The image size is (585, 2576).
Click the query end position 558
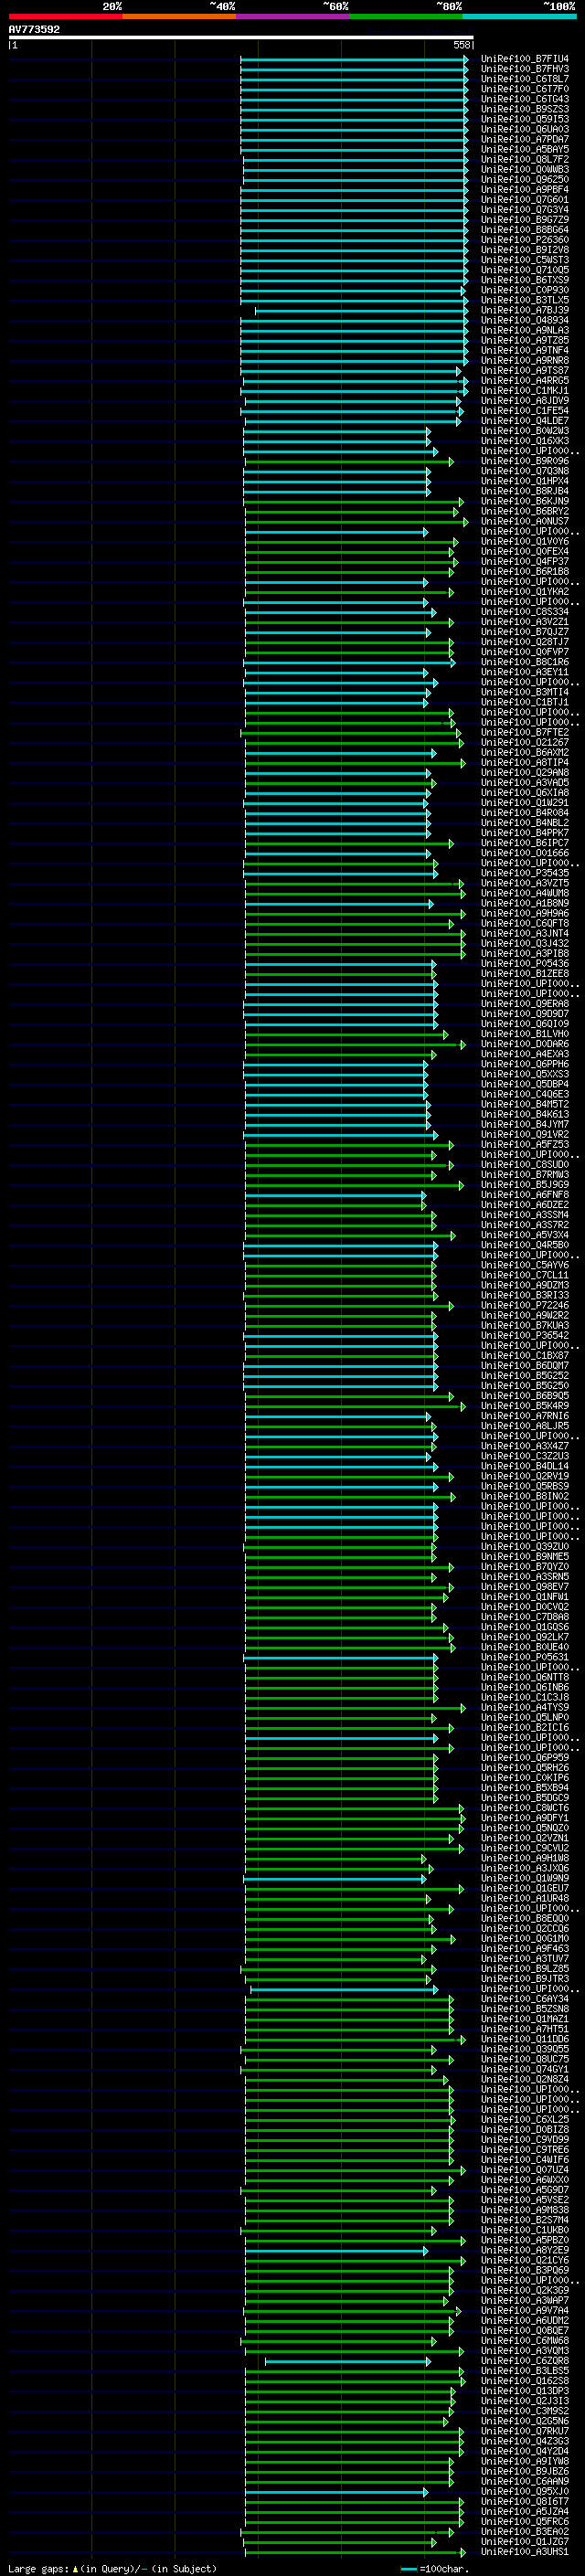[462, 45]
